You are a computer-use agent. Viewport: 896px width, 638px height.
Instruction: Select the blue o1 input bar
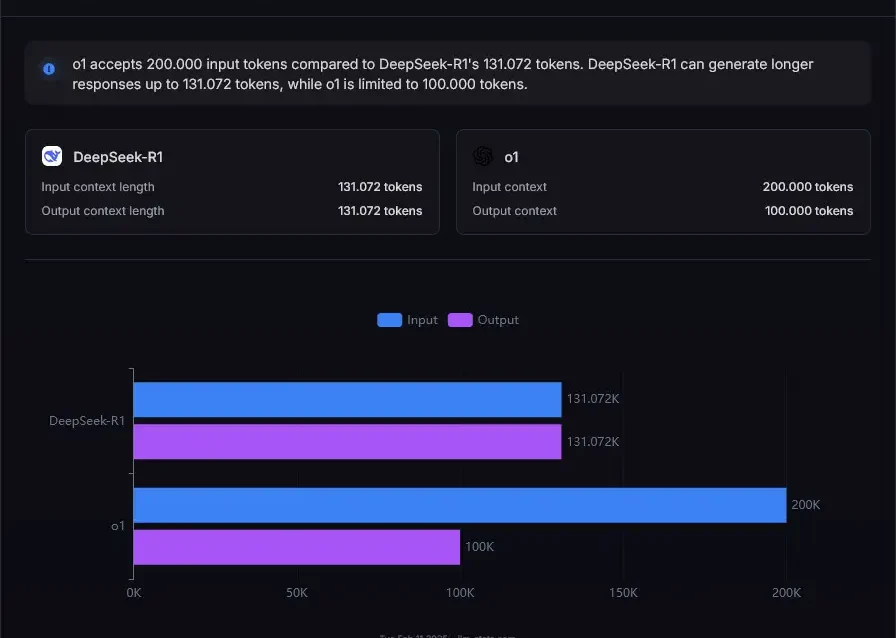[x=460, y=505]
